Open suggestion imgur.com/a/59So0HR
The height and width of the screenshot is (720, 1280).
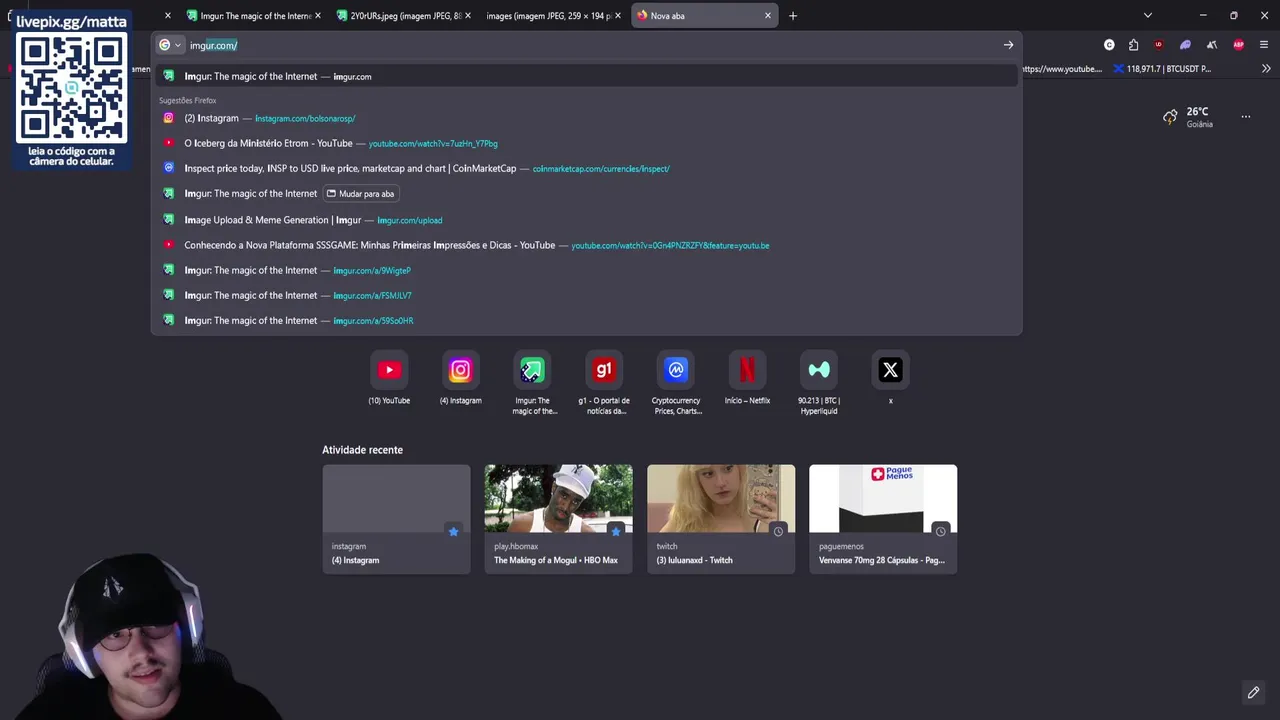(586, 320)
